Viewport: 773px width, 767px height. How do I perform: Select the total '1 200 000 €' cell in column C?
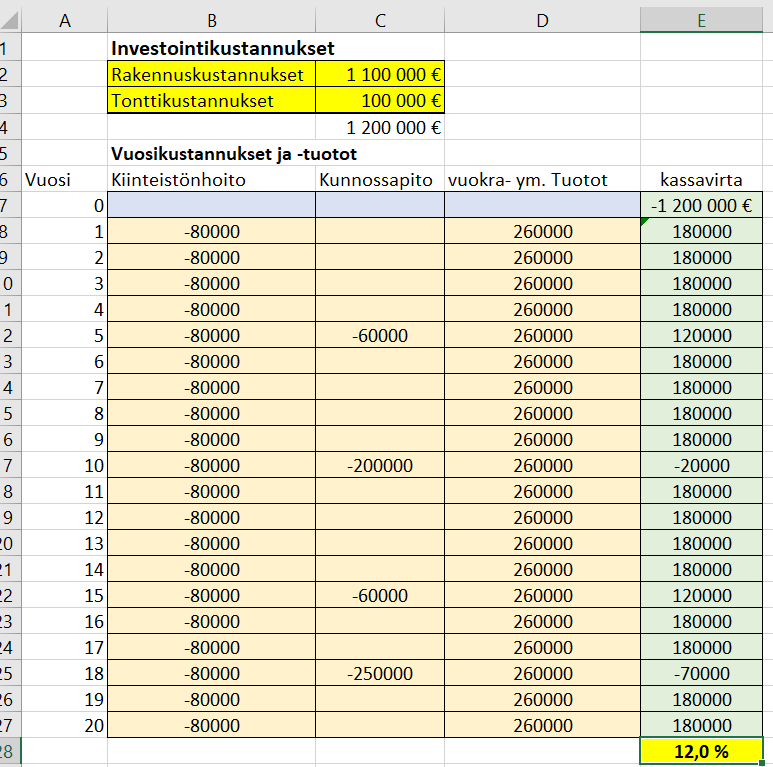[380, 127]
